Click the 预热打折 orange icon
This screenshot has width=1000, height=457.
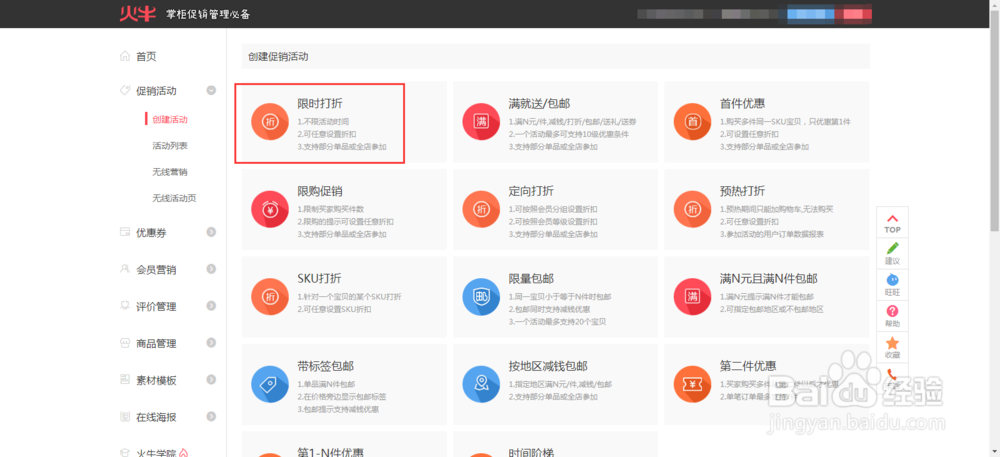coord(693,209)
